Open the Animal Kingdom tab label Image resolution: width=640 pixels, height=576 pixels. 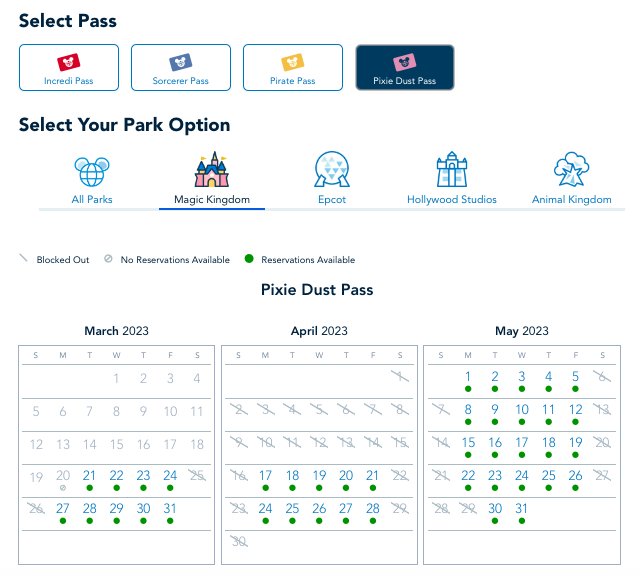pos(571,200)
